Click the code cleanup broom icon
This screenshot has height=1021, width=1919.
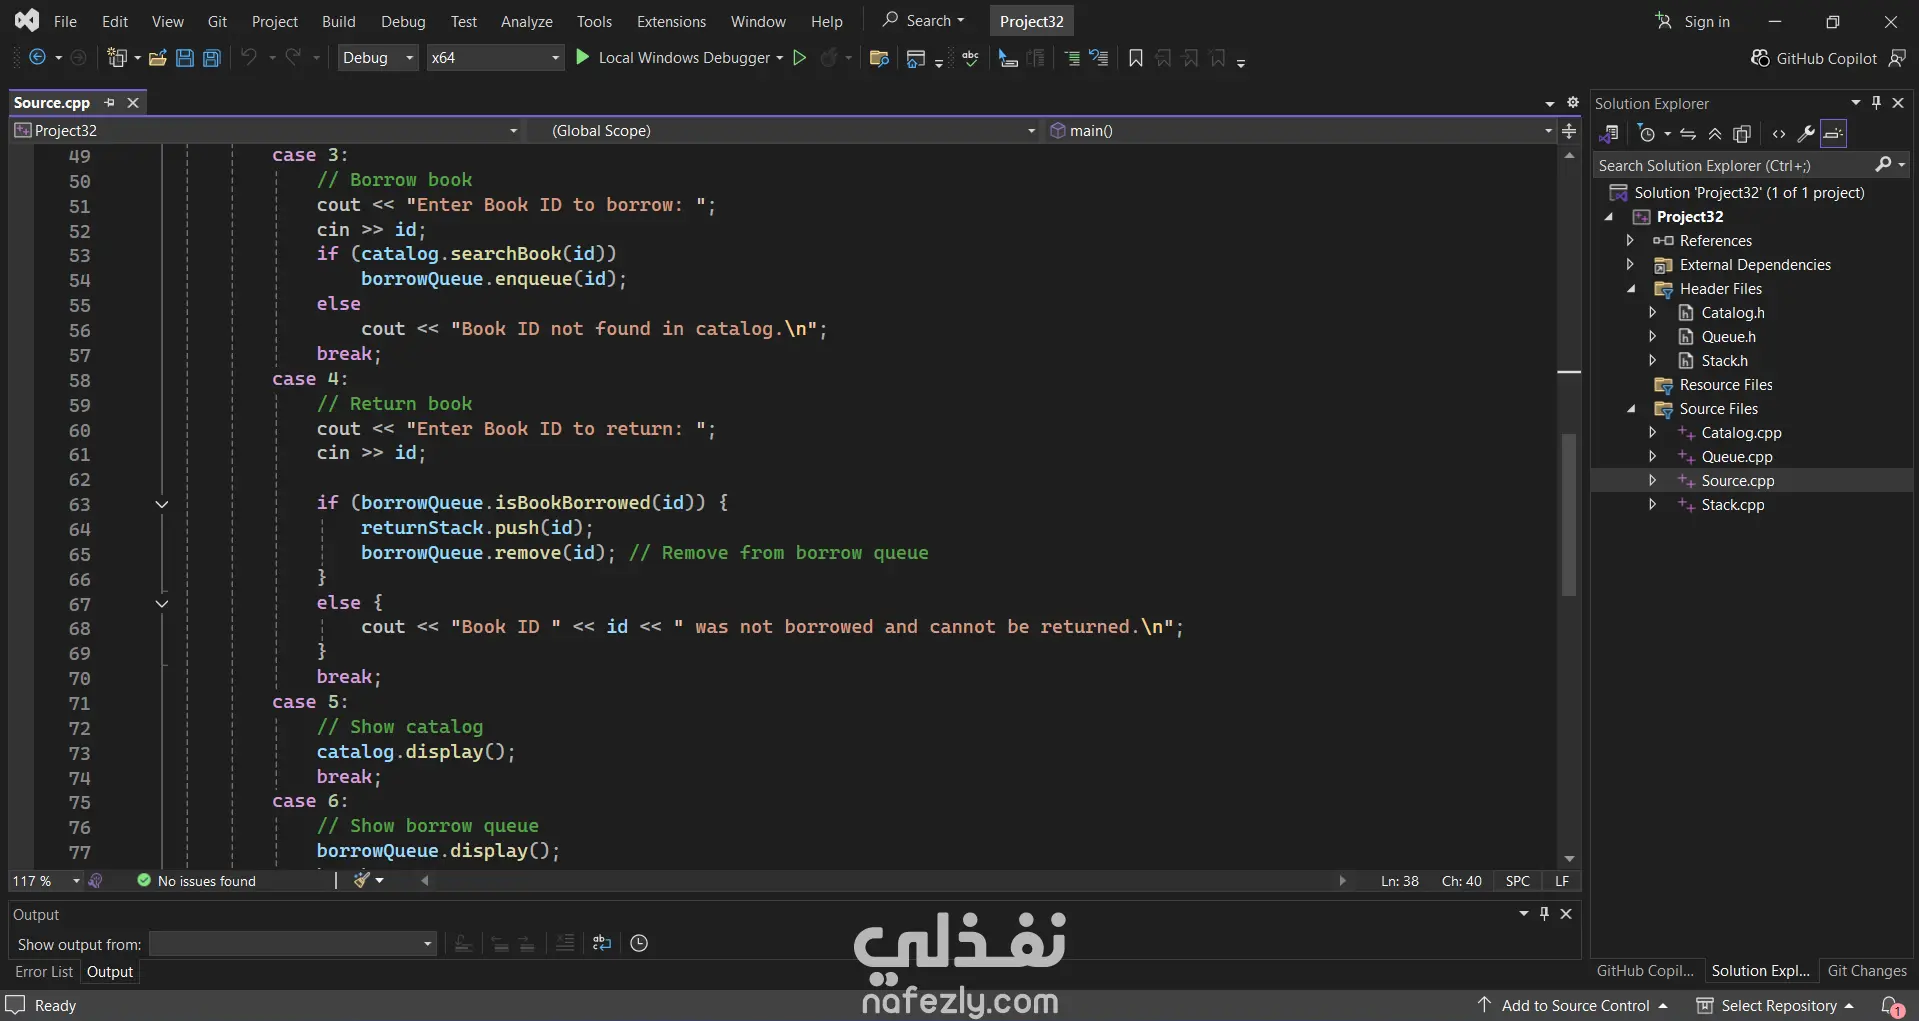point(362,880)
